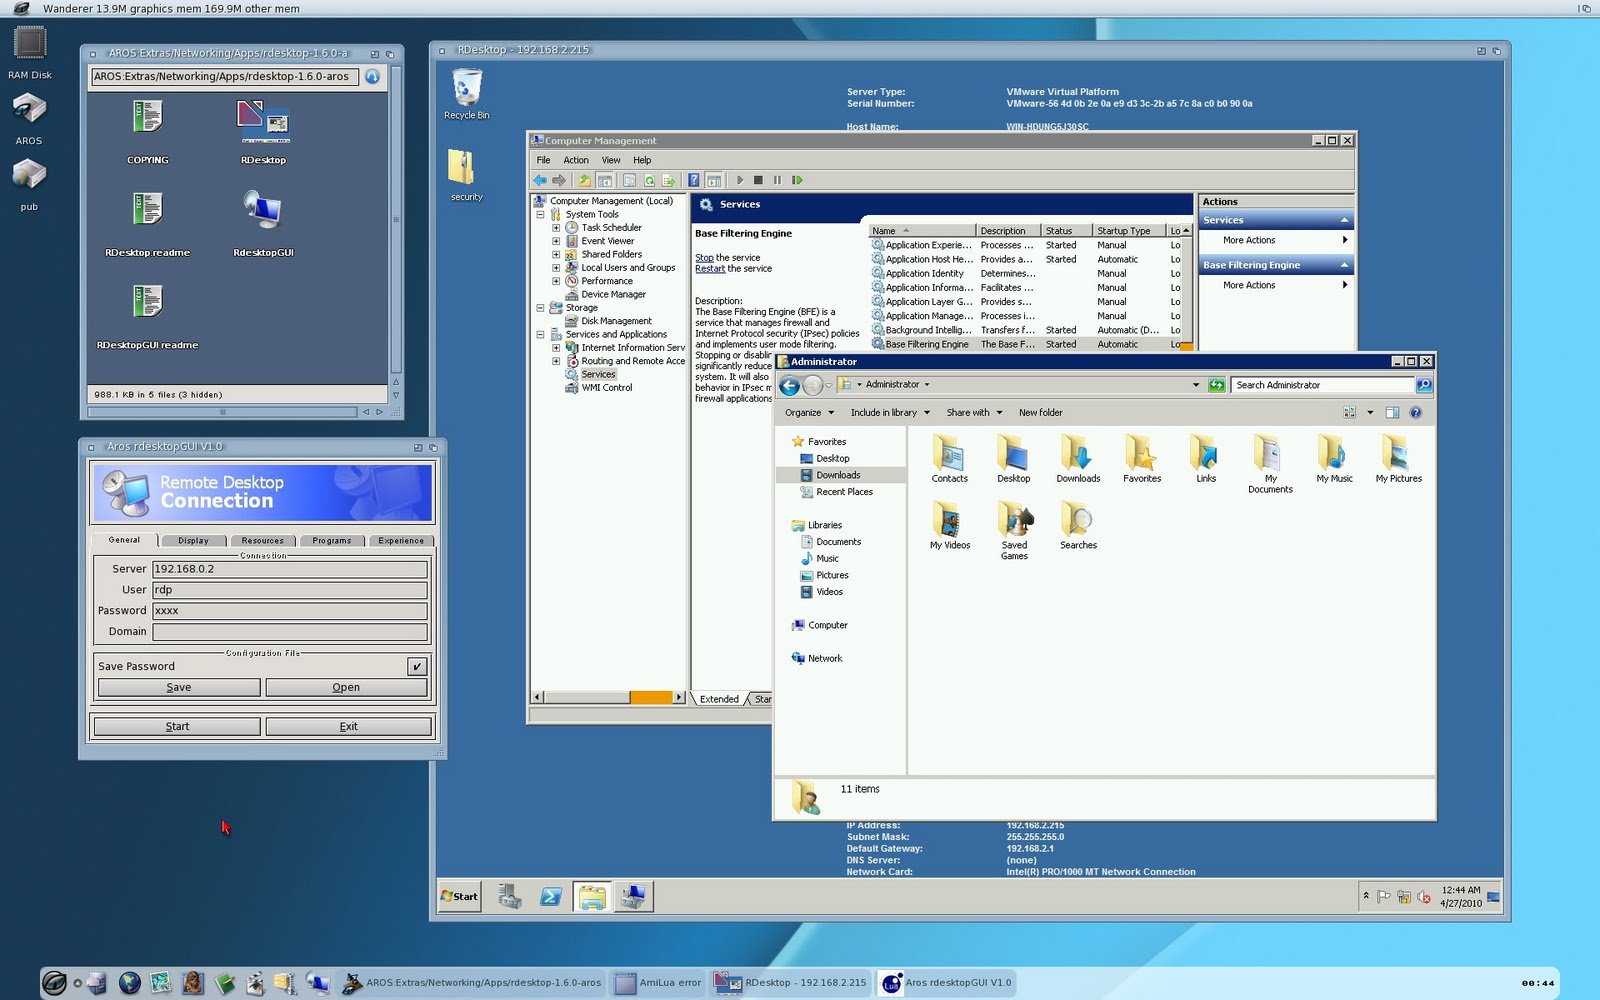1600x1000 pixels.
Task: Open the Saved Games folder
Action: 1014,531
